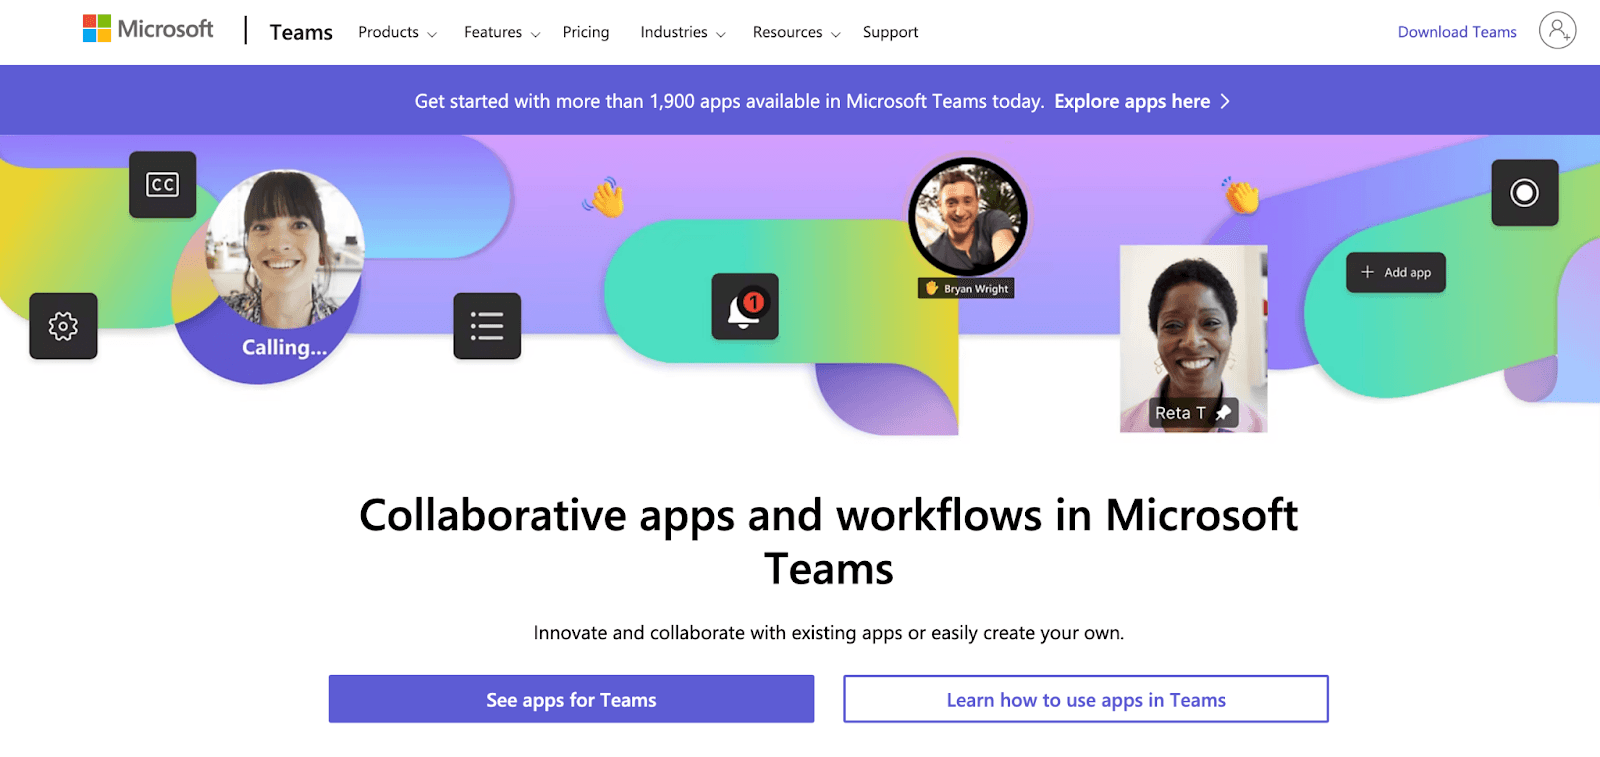
Task: Click Download Teams link
Action: 1457,32
